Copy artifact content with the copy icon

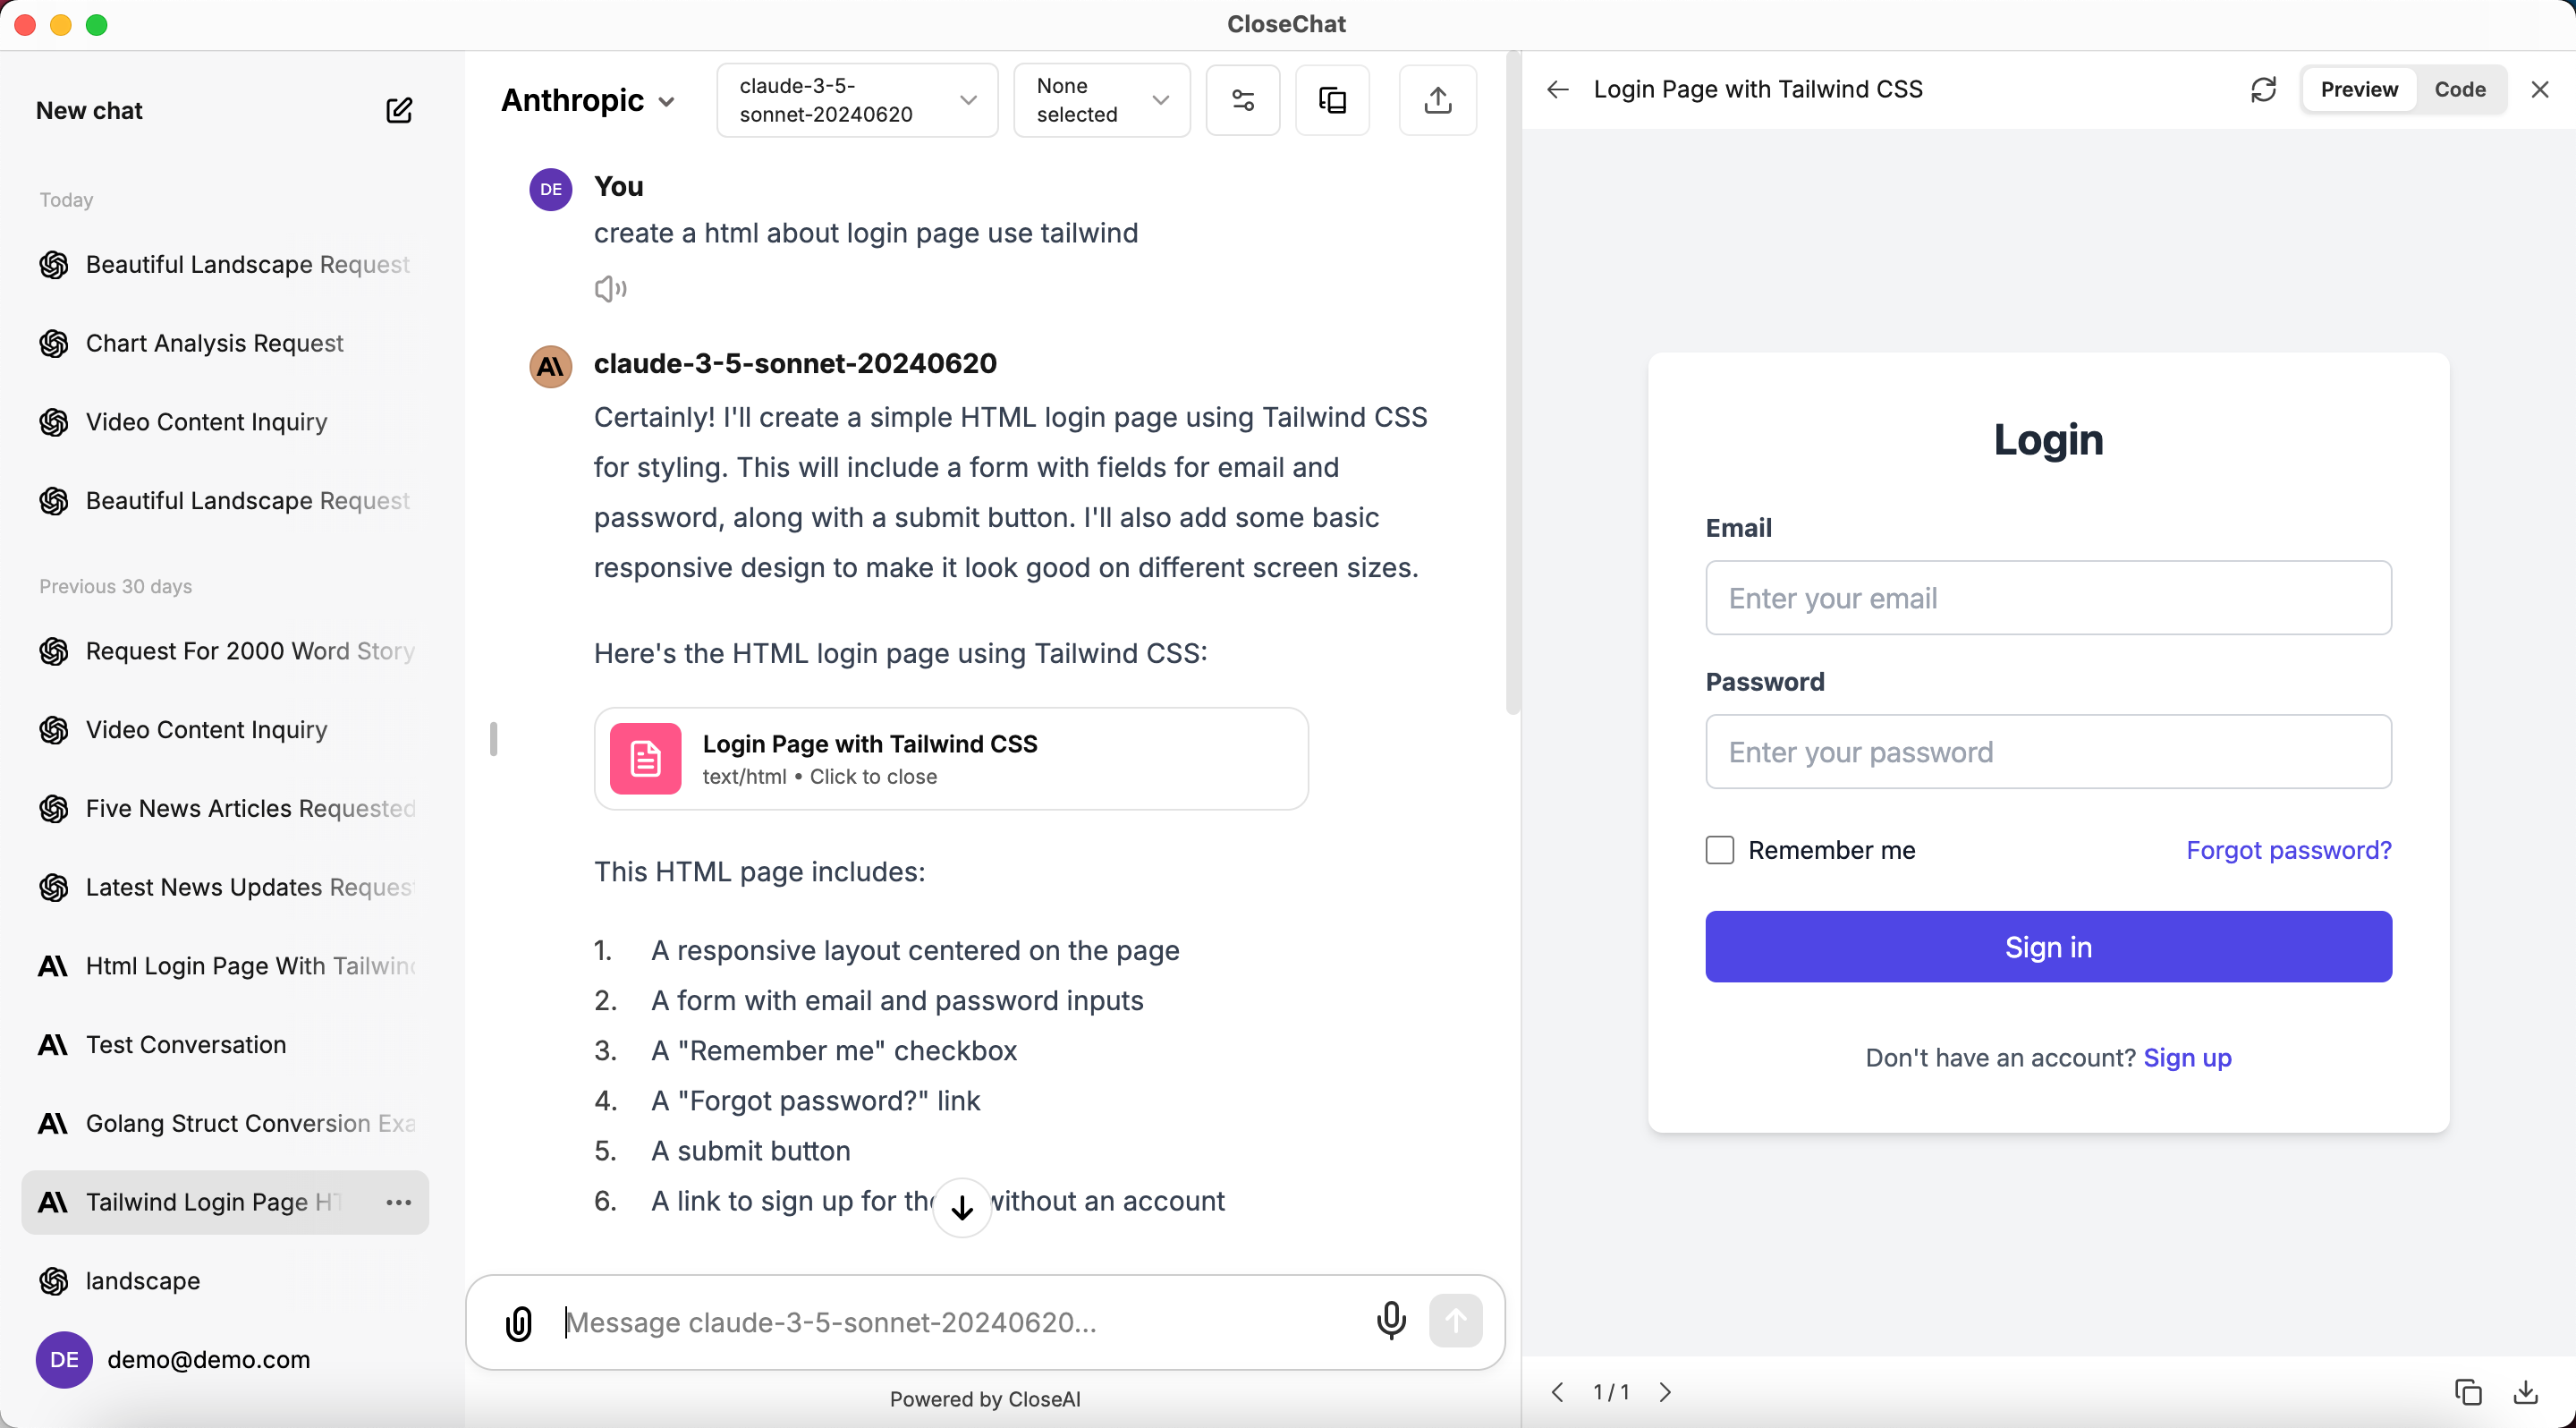click(x=2467, y=1392)
